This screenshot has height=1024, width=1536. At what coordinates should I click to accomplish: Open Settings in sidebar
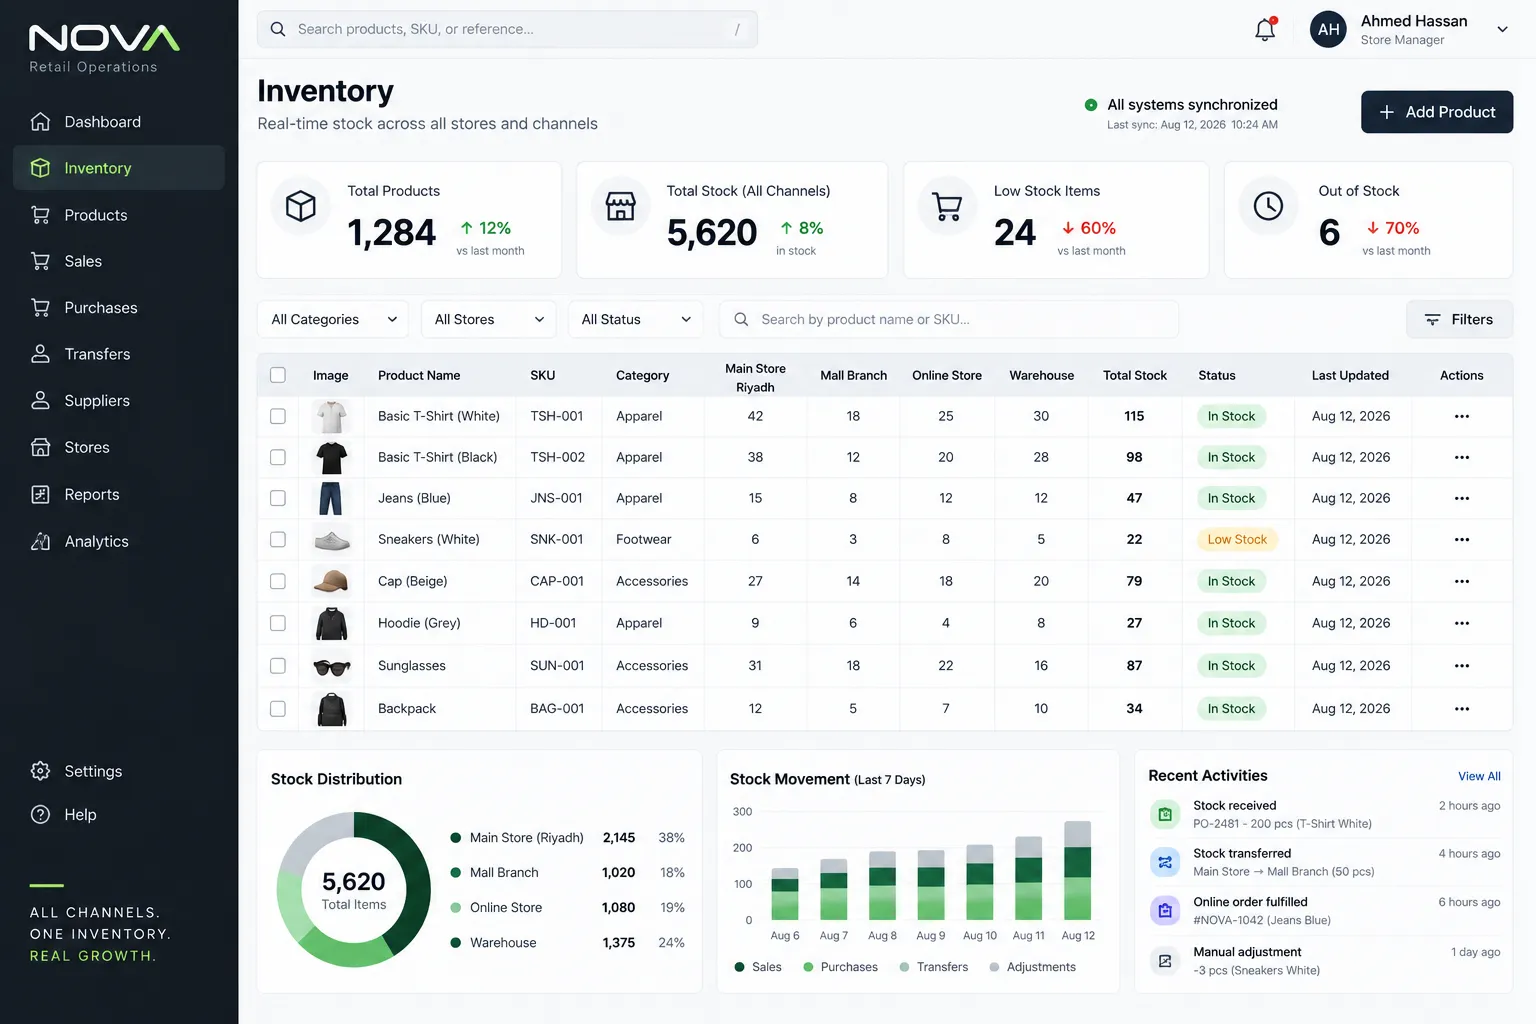[x=119, y=771]
